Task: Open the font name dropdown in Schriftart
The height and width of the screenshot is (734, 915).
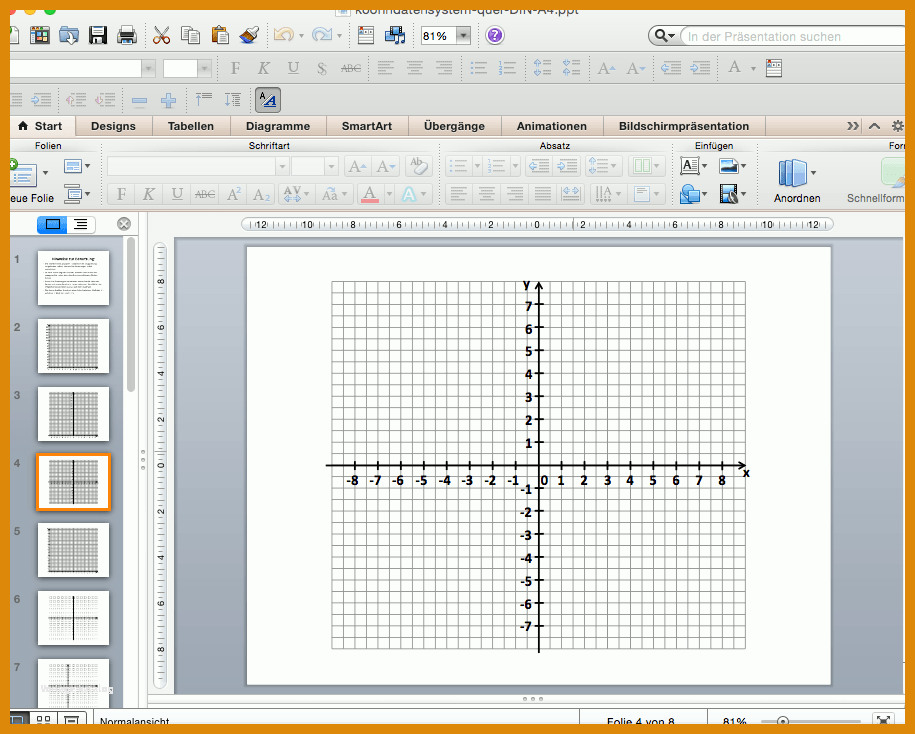Action: click(282, 166)
